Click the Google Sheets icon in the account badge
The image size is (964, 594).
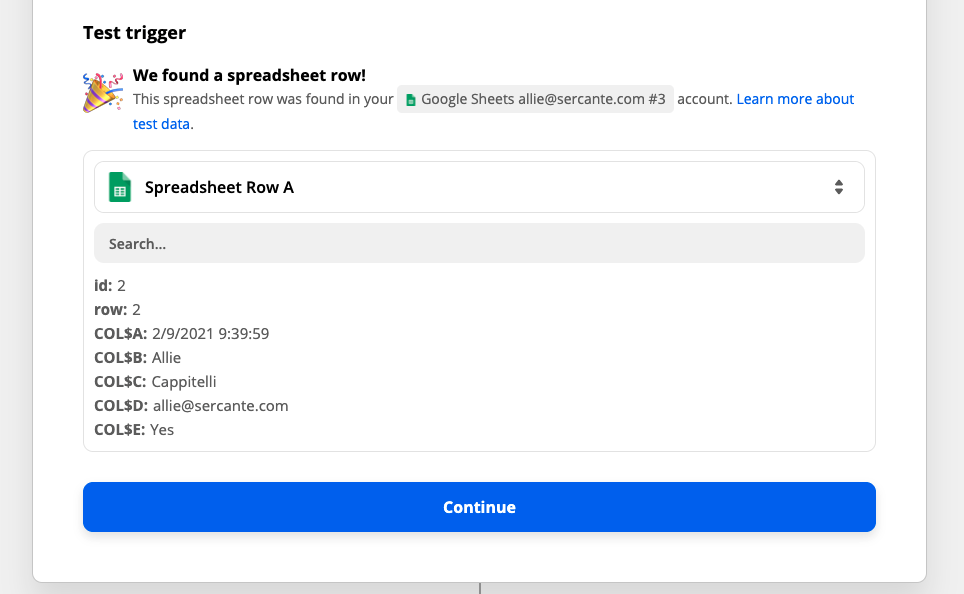click(410, 98)
